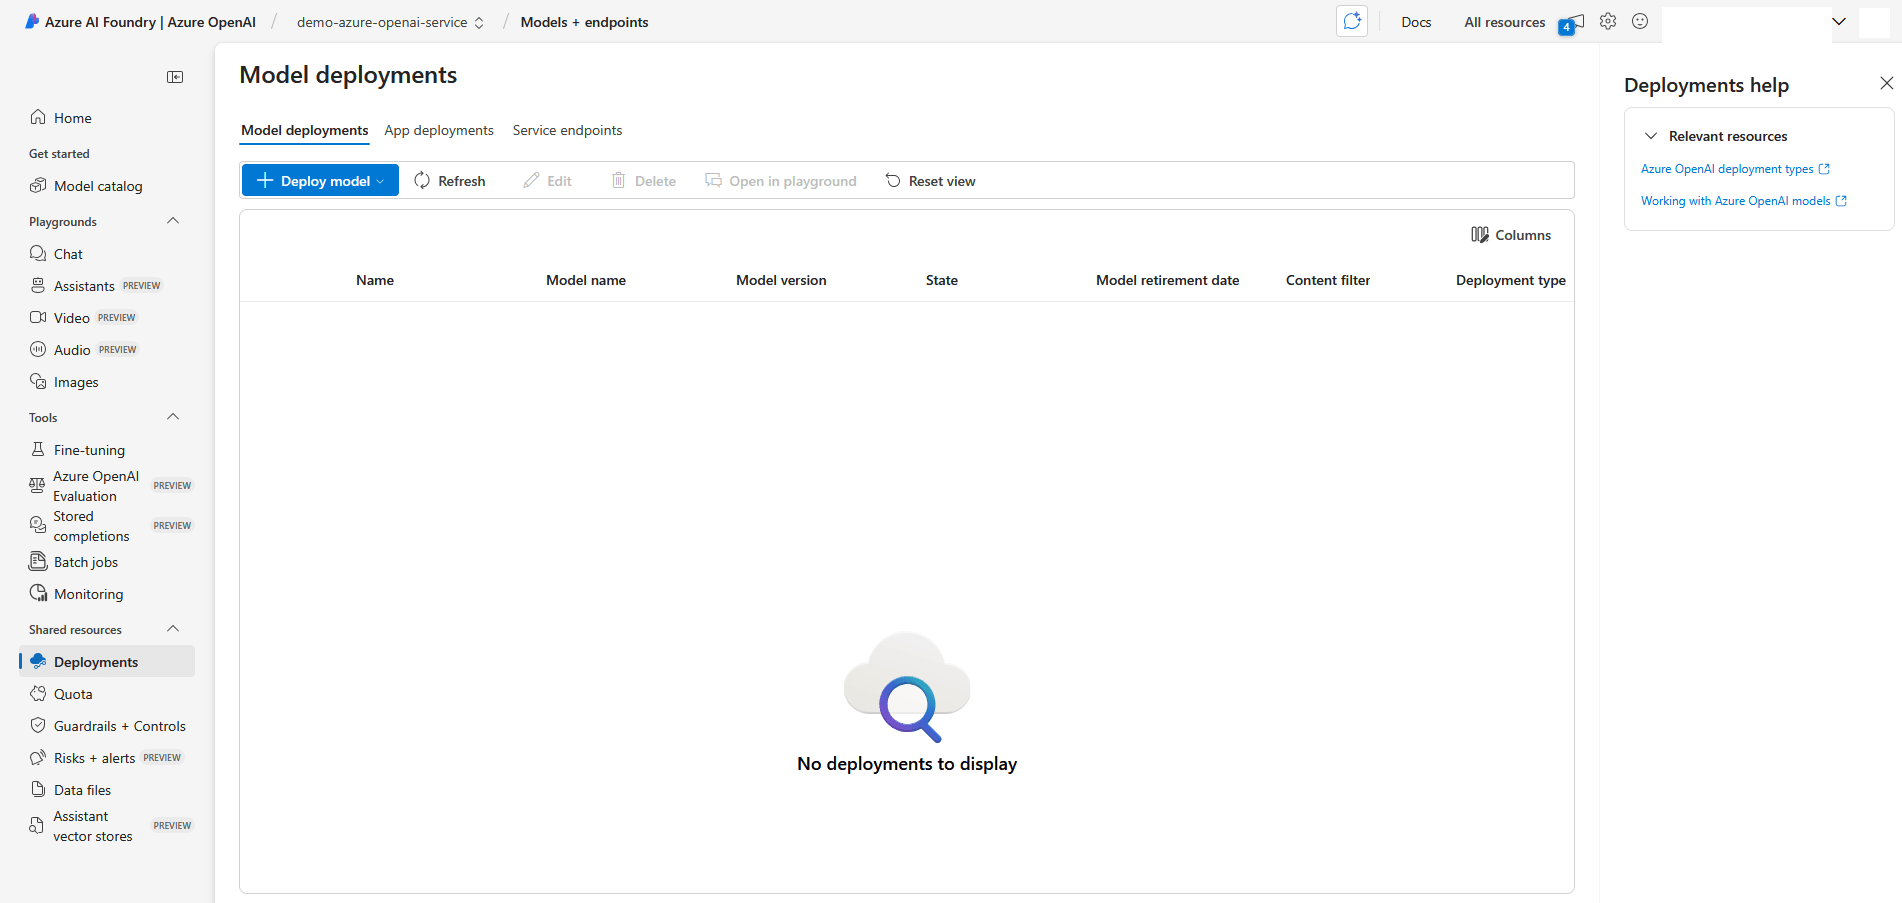1902x903 pixels.
Task: Collapse the Shared resources section
Action: pos(172,628)
